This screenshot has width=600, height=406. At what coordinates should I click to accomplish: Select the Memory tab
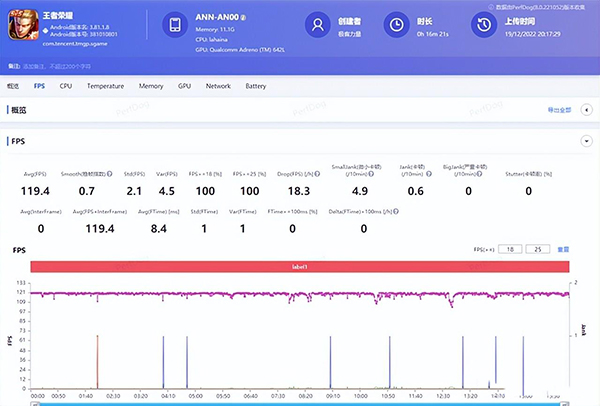(151, 87)
